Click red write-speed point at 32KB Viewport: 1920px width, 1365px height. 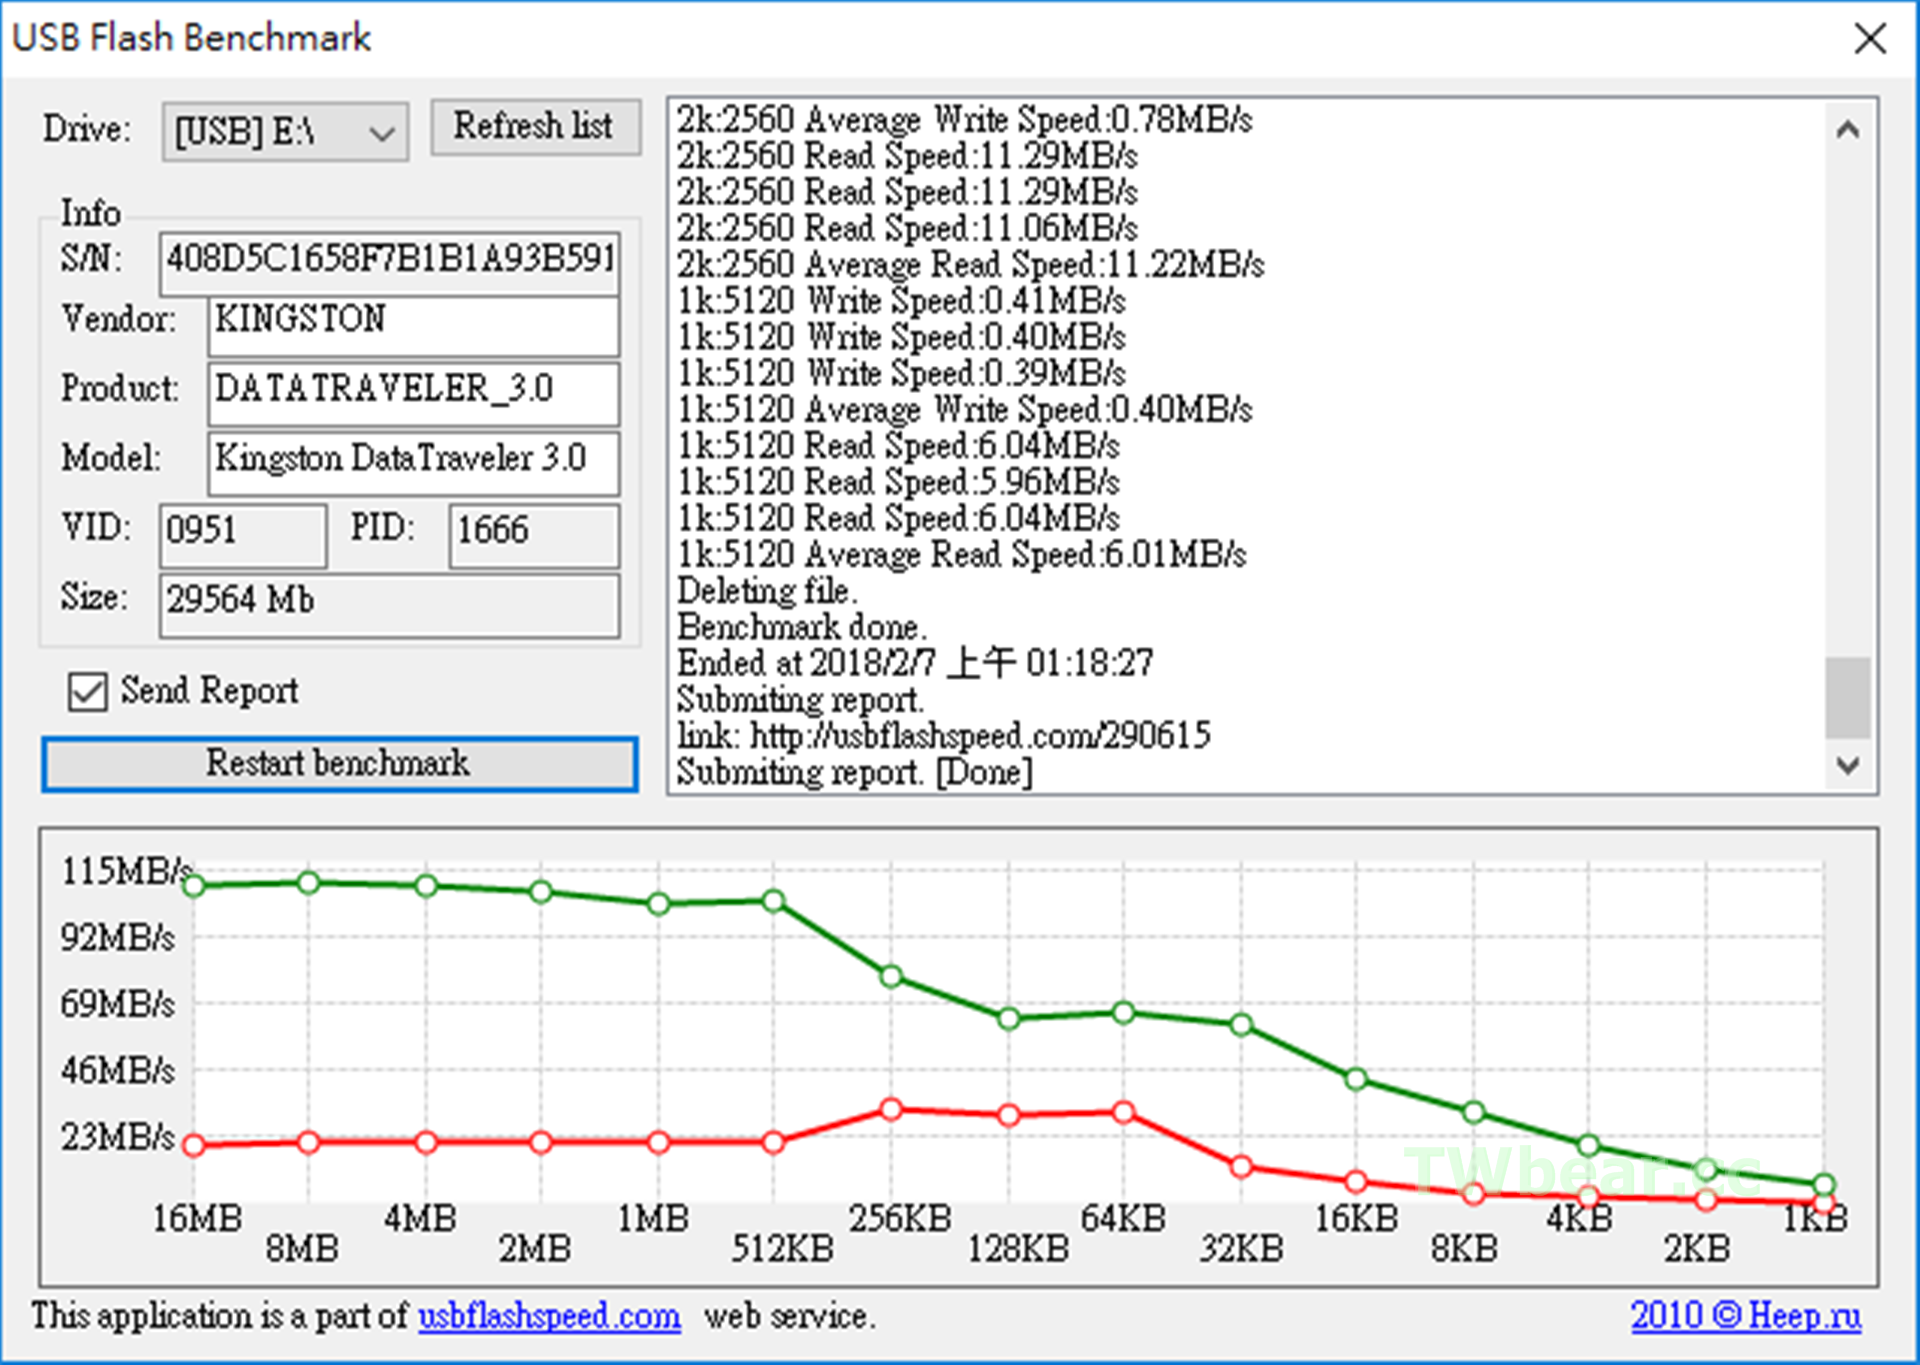(1241, 1166)
